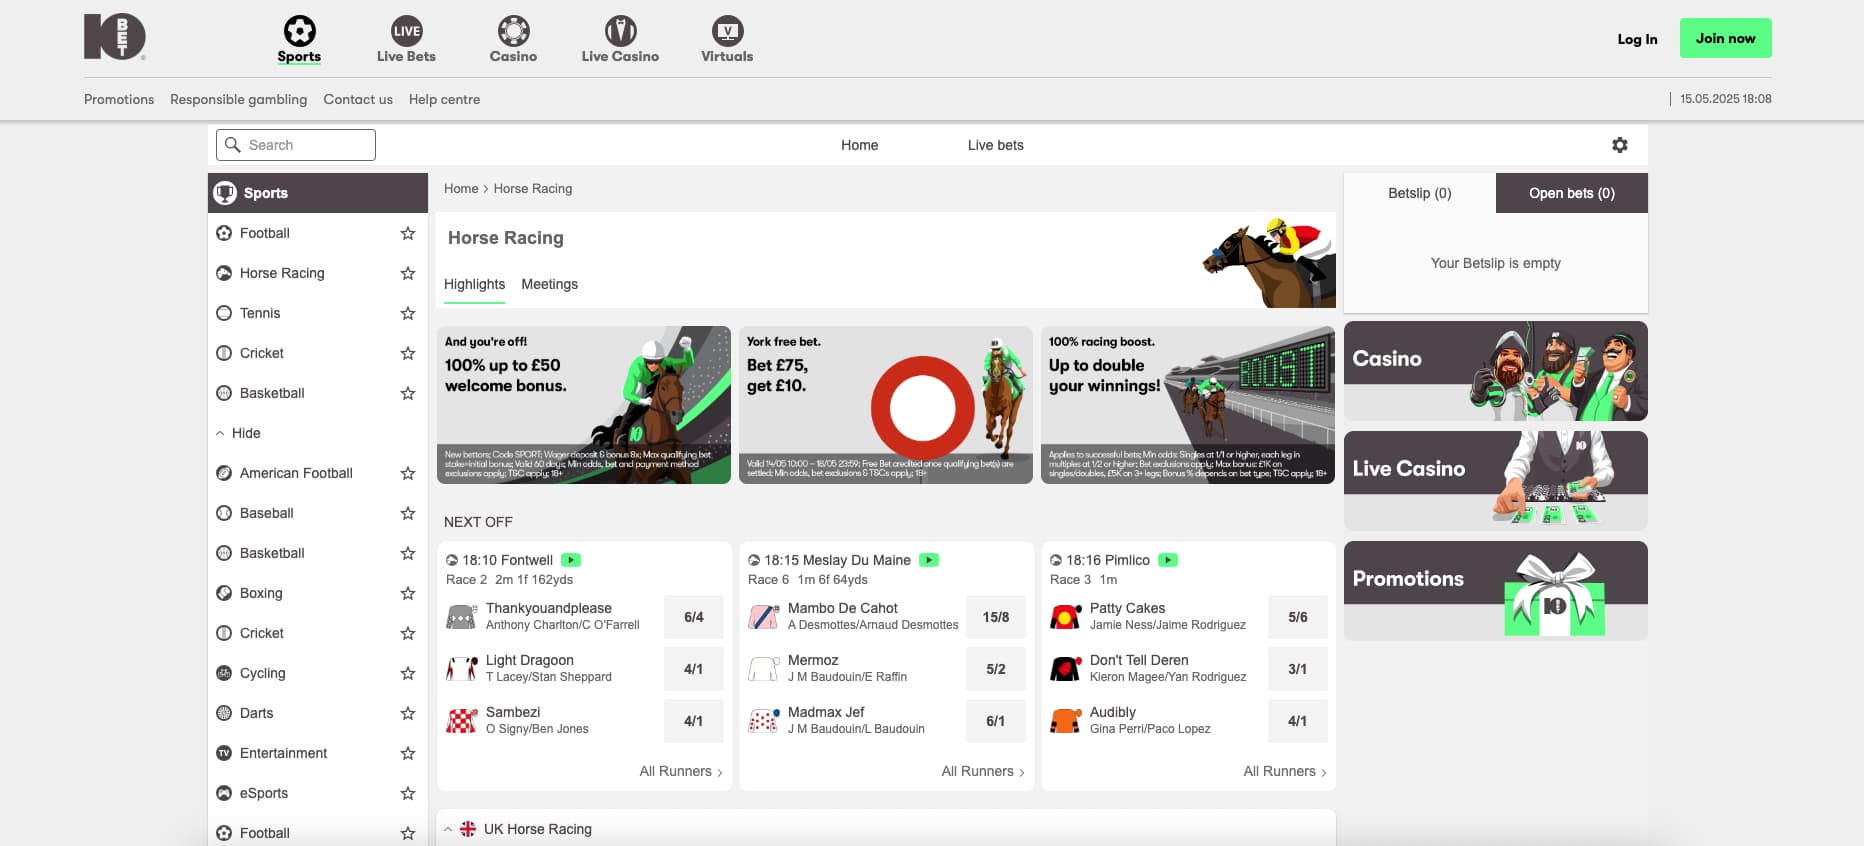Expand All Runners for Meslay Du Maine

(983, 771)
